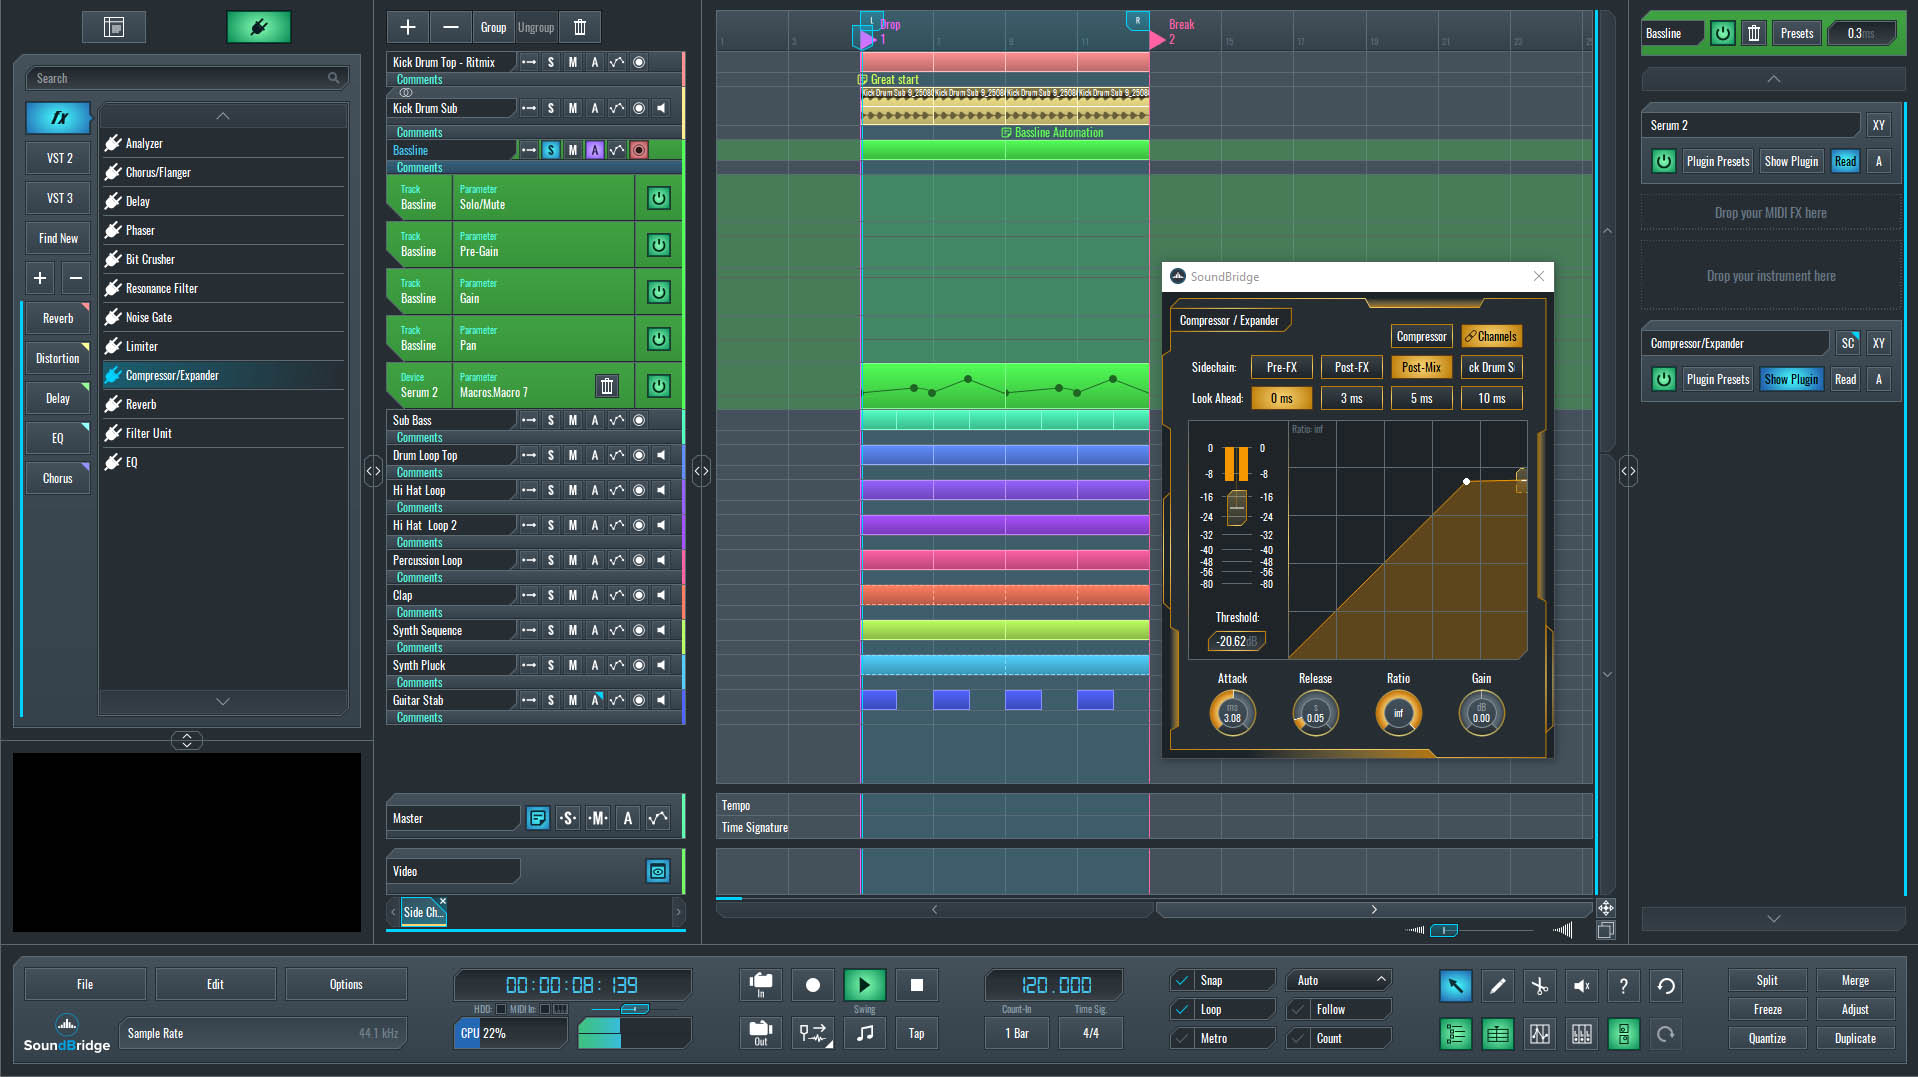This screenshot has width=1918, height=1077.
Task: Select the arrow pointer tool
Action: pos(1455,986)
